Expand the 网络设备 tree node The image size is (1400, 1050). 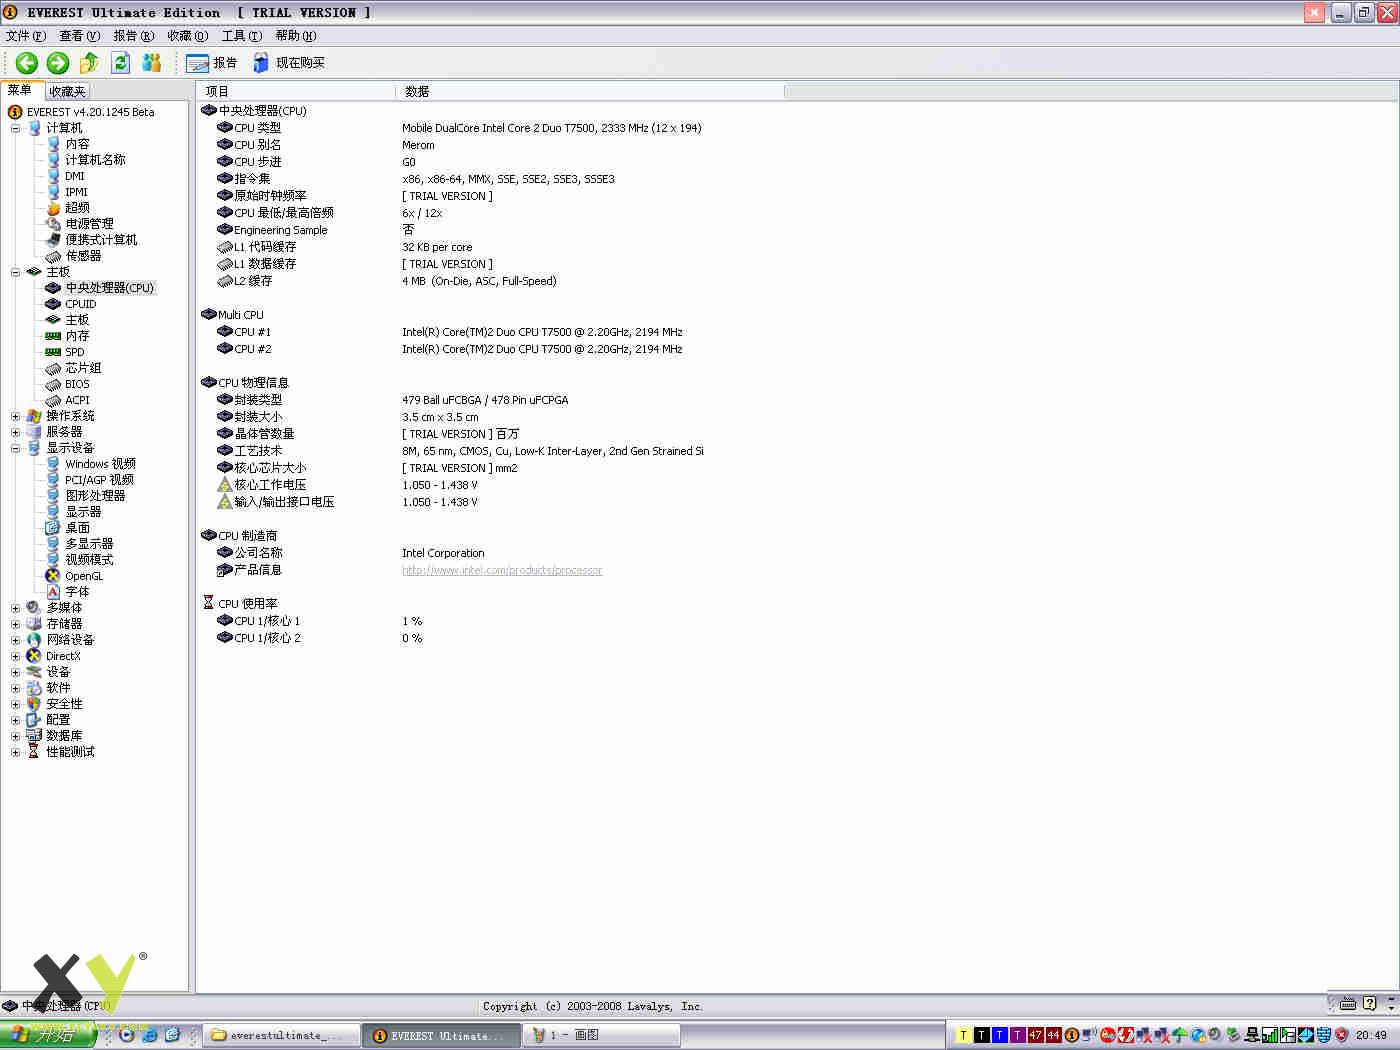pos(15,640)
